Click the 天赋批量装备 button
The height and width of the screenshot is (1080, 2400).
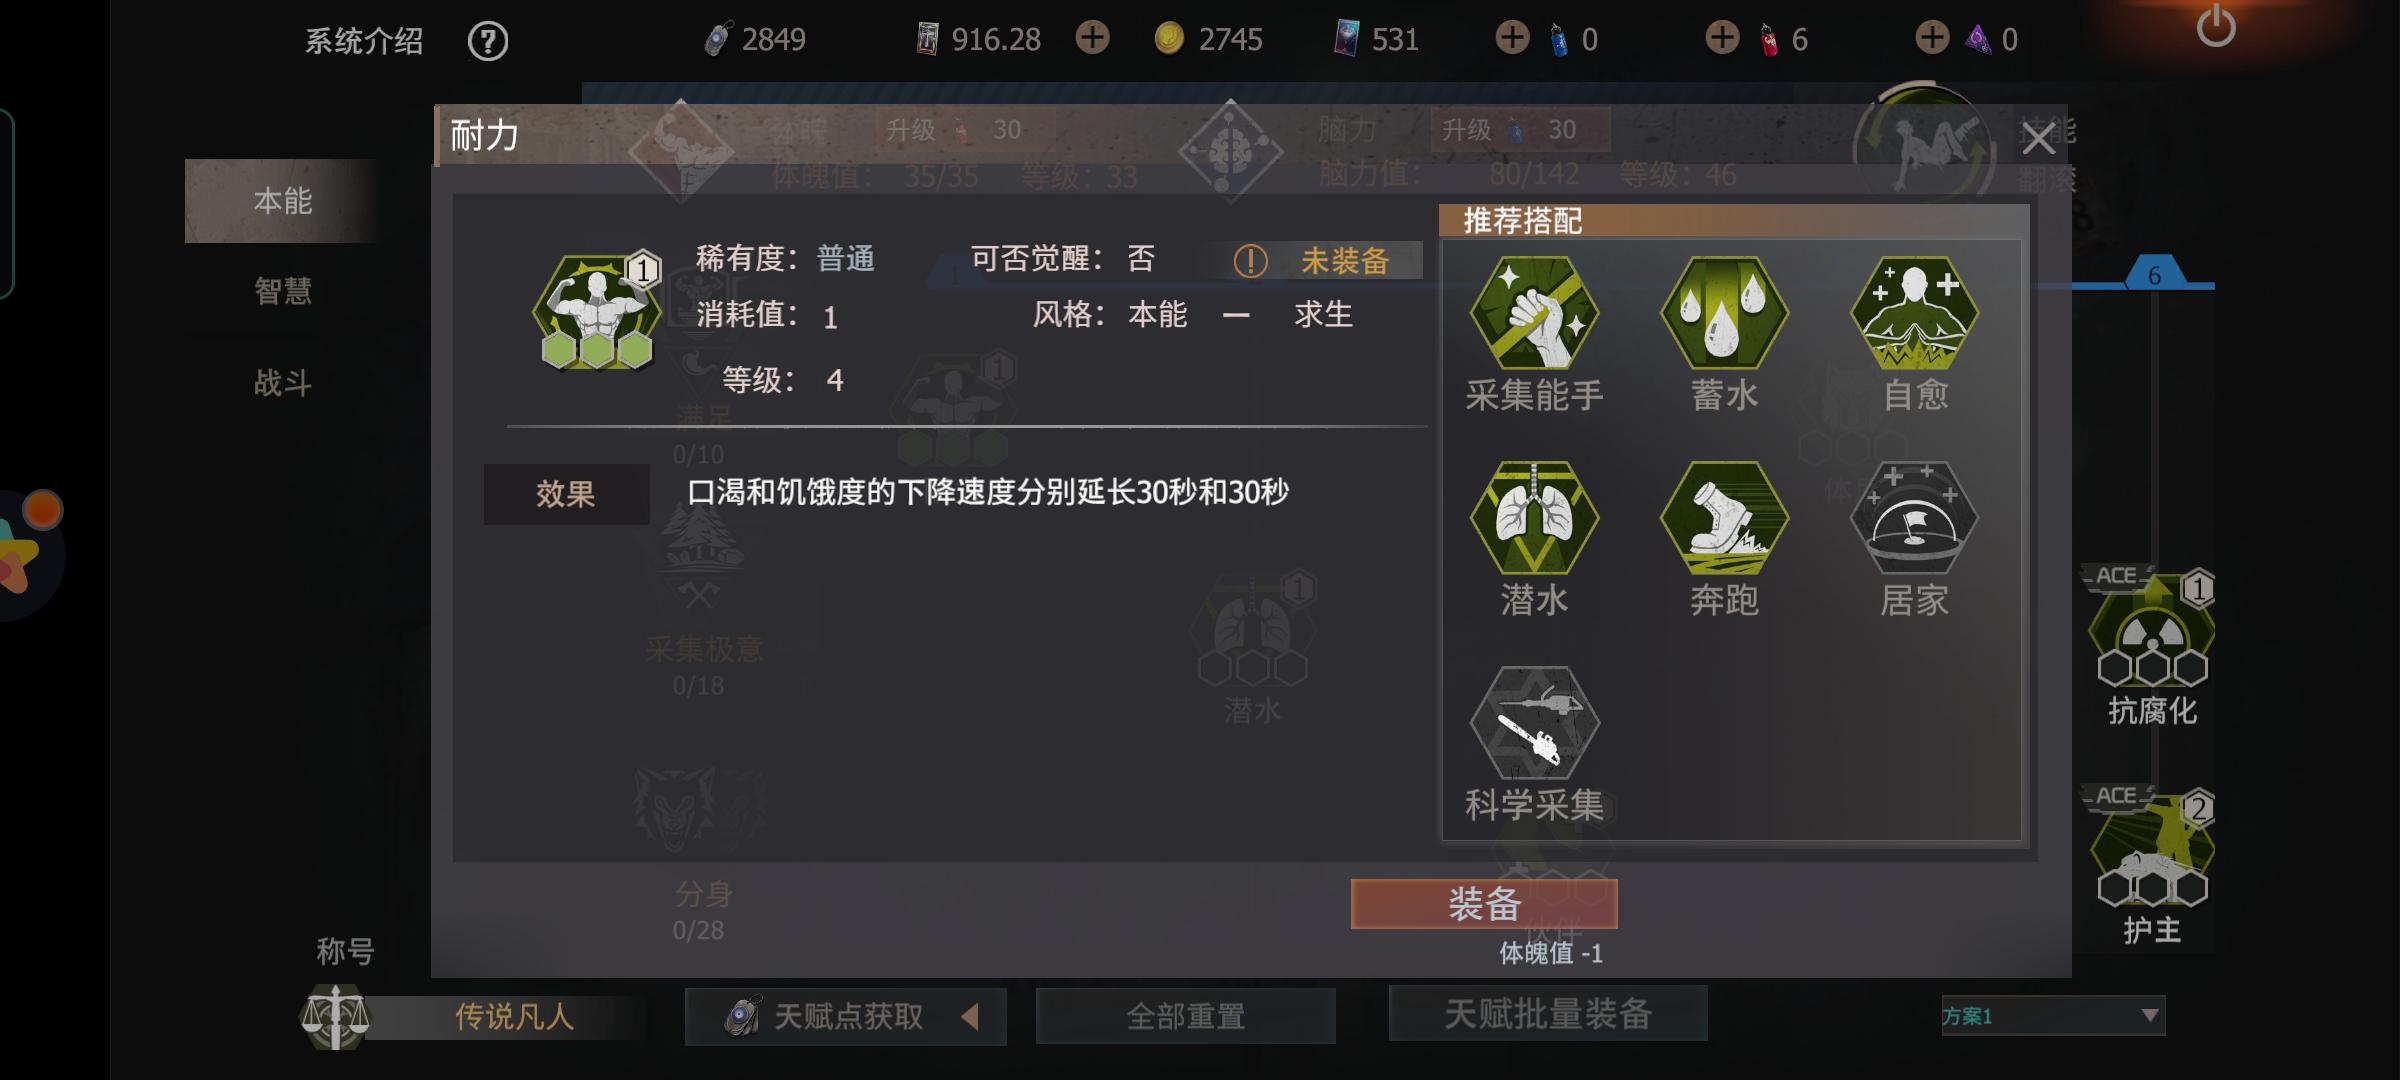1548,1014
